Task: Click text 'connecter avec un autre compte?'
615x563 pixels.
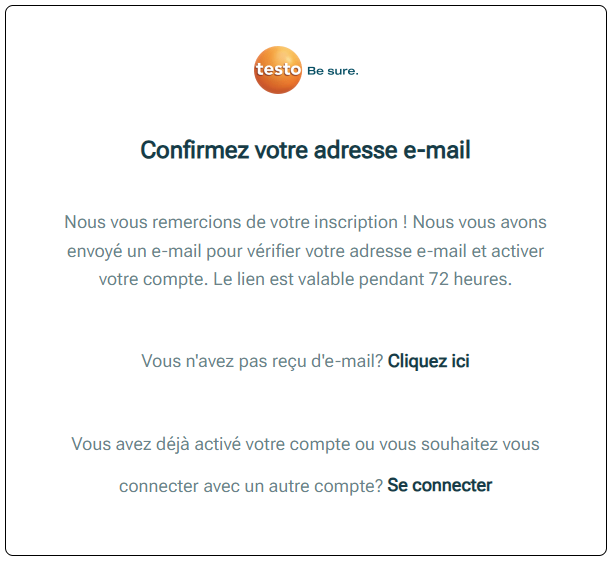Action: pos(251,486)
